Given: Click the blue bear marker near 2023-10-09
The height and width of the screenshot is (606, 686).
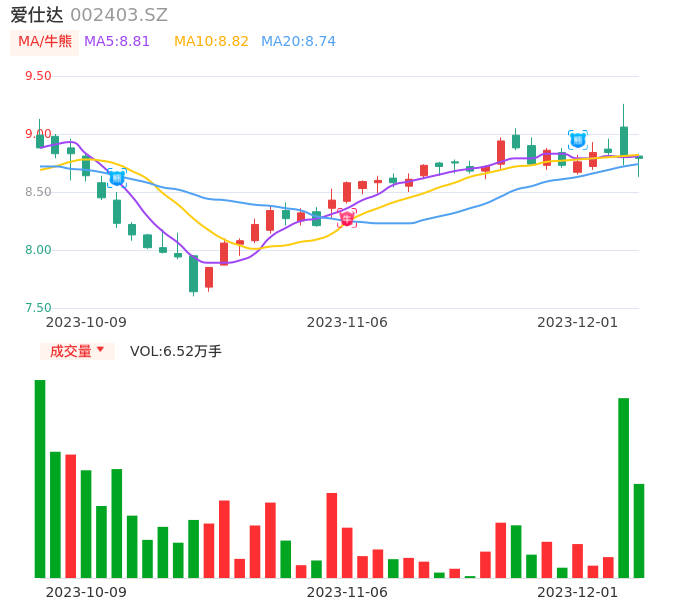Looking at the screenshot, I should pos(117,178).
